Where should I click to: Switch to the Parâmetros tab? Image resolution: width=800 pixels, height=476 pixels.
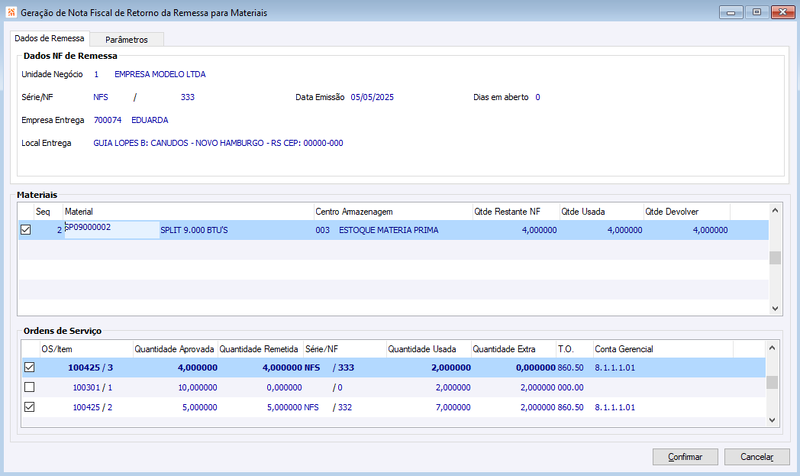click(x=127, y=39)
